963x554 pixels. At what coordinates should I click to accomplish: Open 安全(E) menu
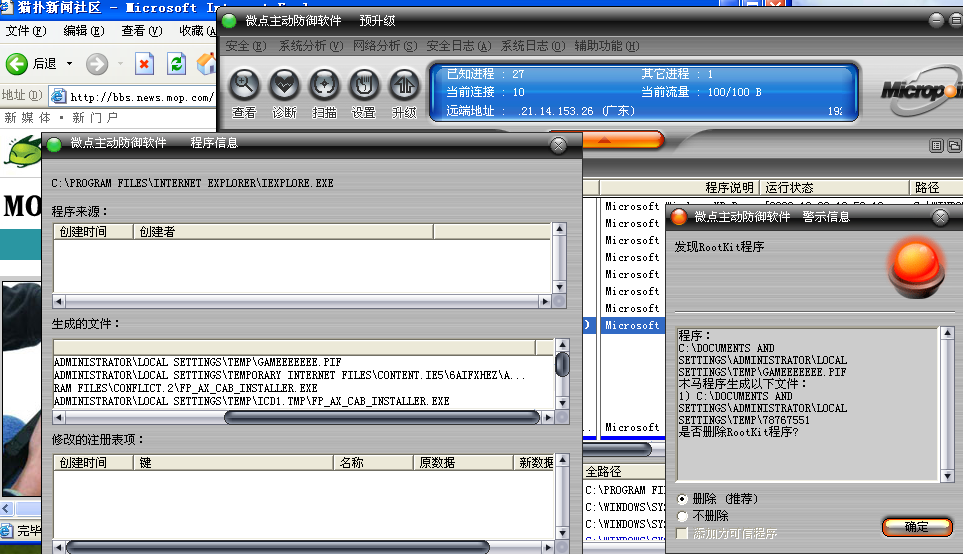pos(246,45)
